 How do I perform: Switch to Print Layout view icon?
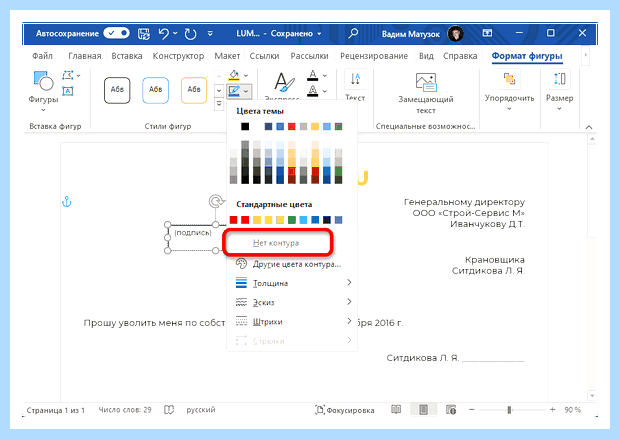423,410
